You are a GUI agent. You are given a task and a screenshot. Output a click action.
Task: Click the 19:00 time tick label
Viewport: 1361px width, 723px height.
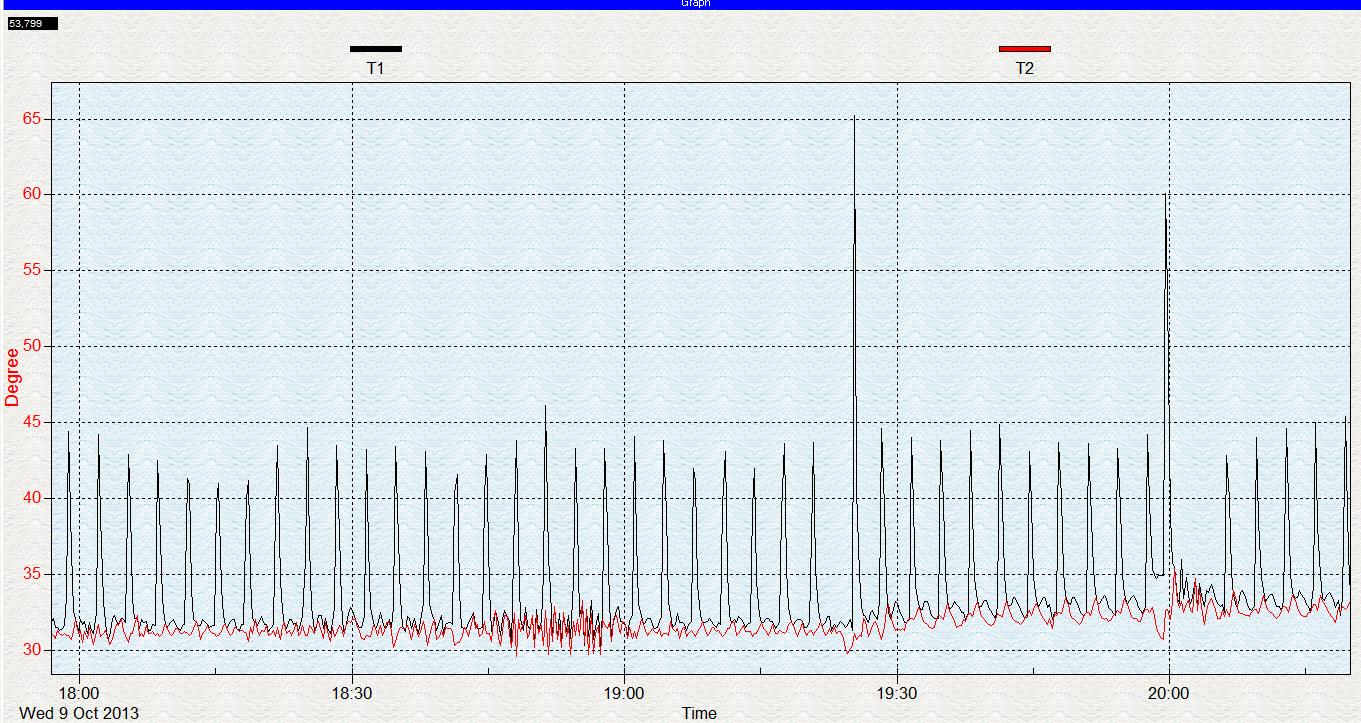[624, 693]
